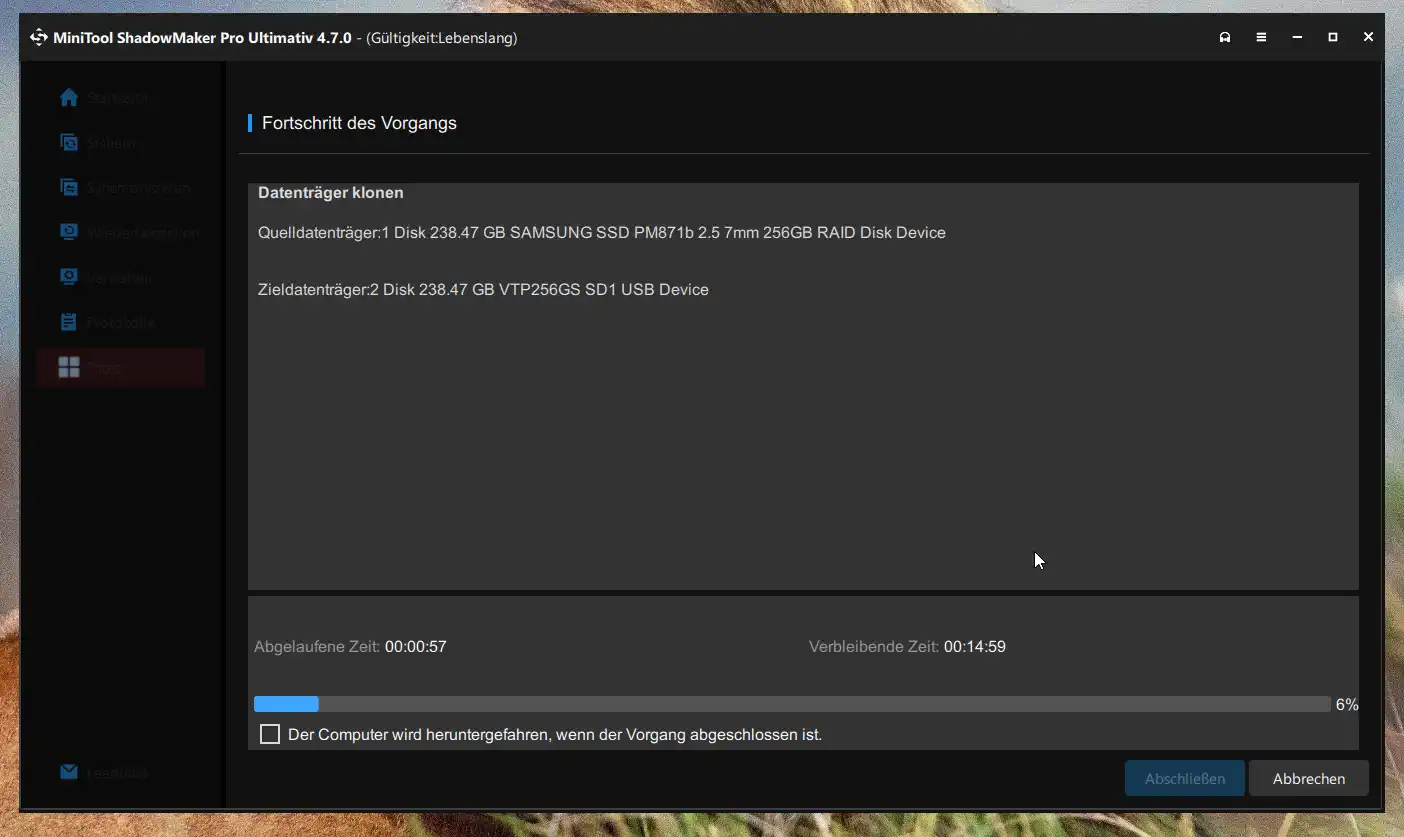This screenshot has height=837, width=1404.
Task: Click the headset support icon in title bar
Action: coord(1225,38)
